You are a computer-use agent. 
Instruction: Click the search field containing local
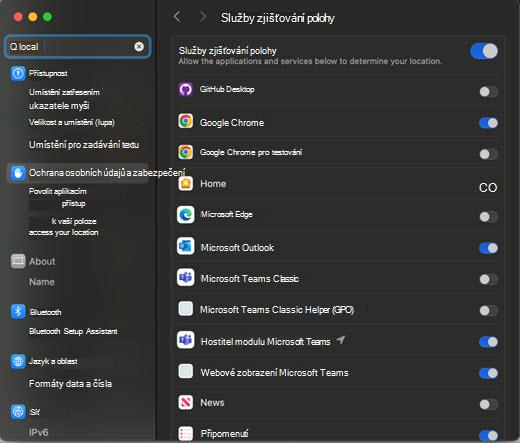coord(77,47)
